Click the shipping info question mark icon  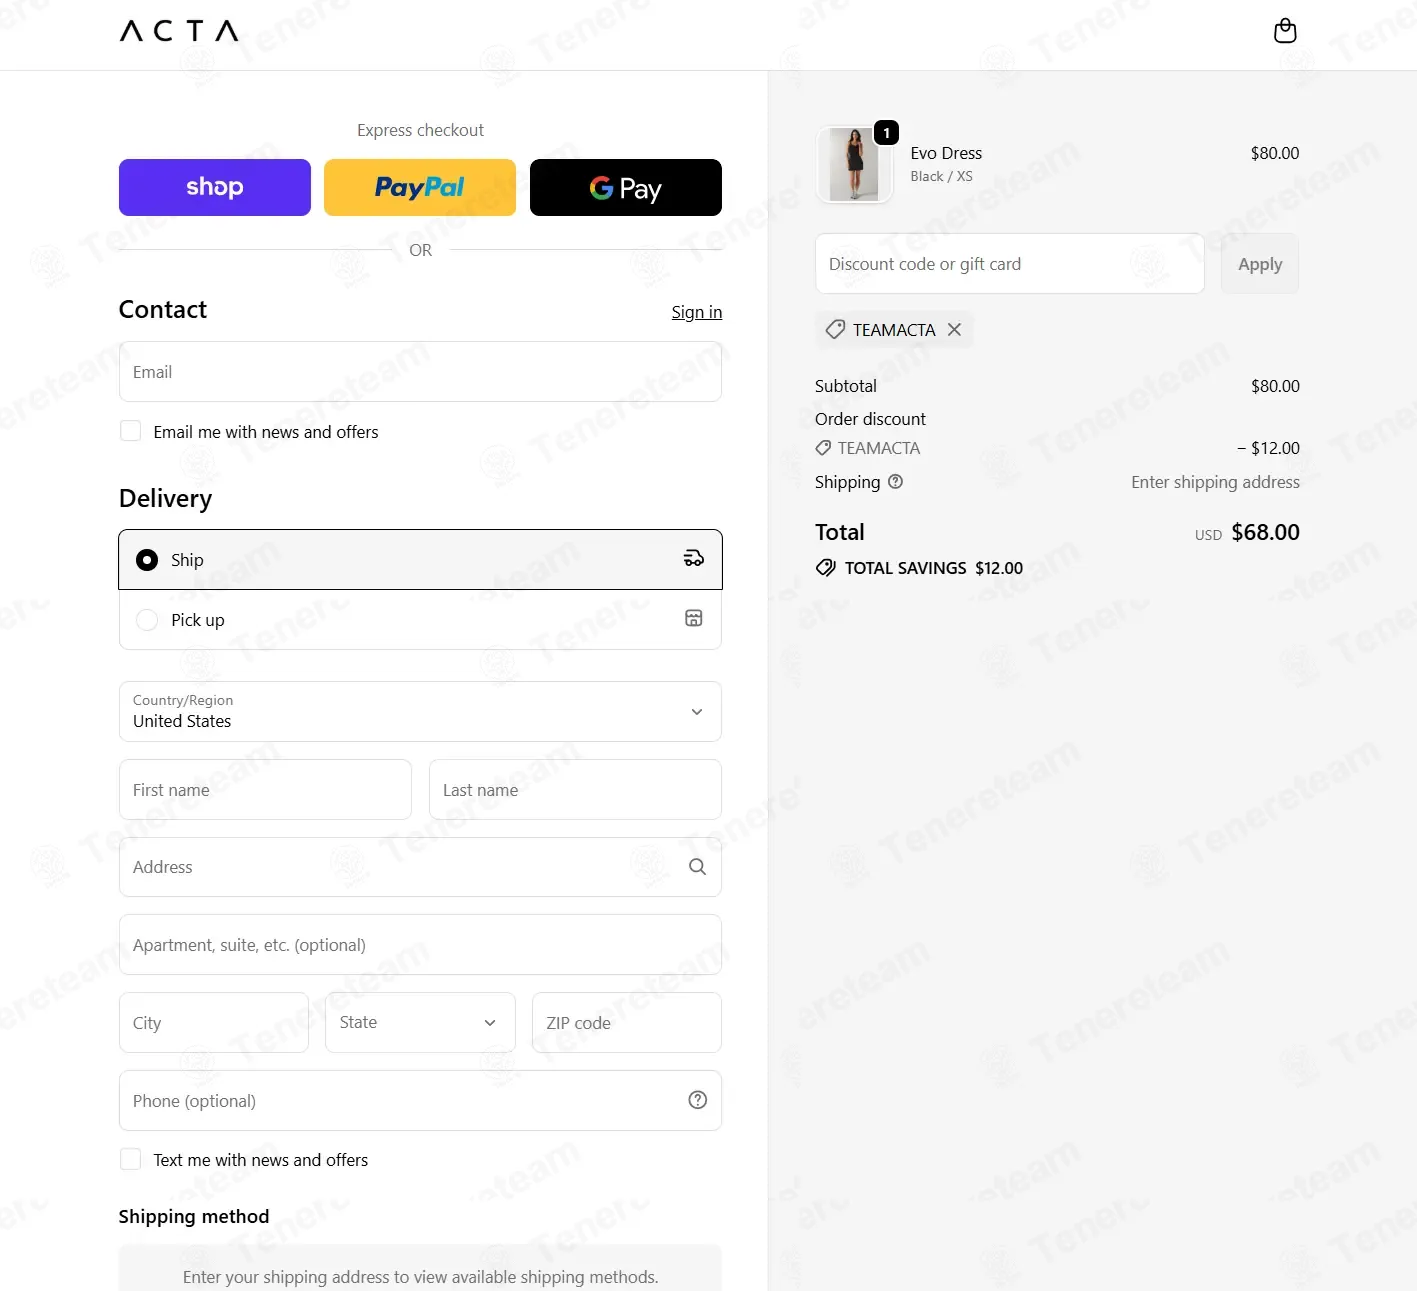[896, 482]
